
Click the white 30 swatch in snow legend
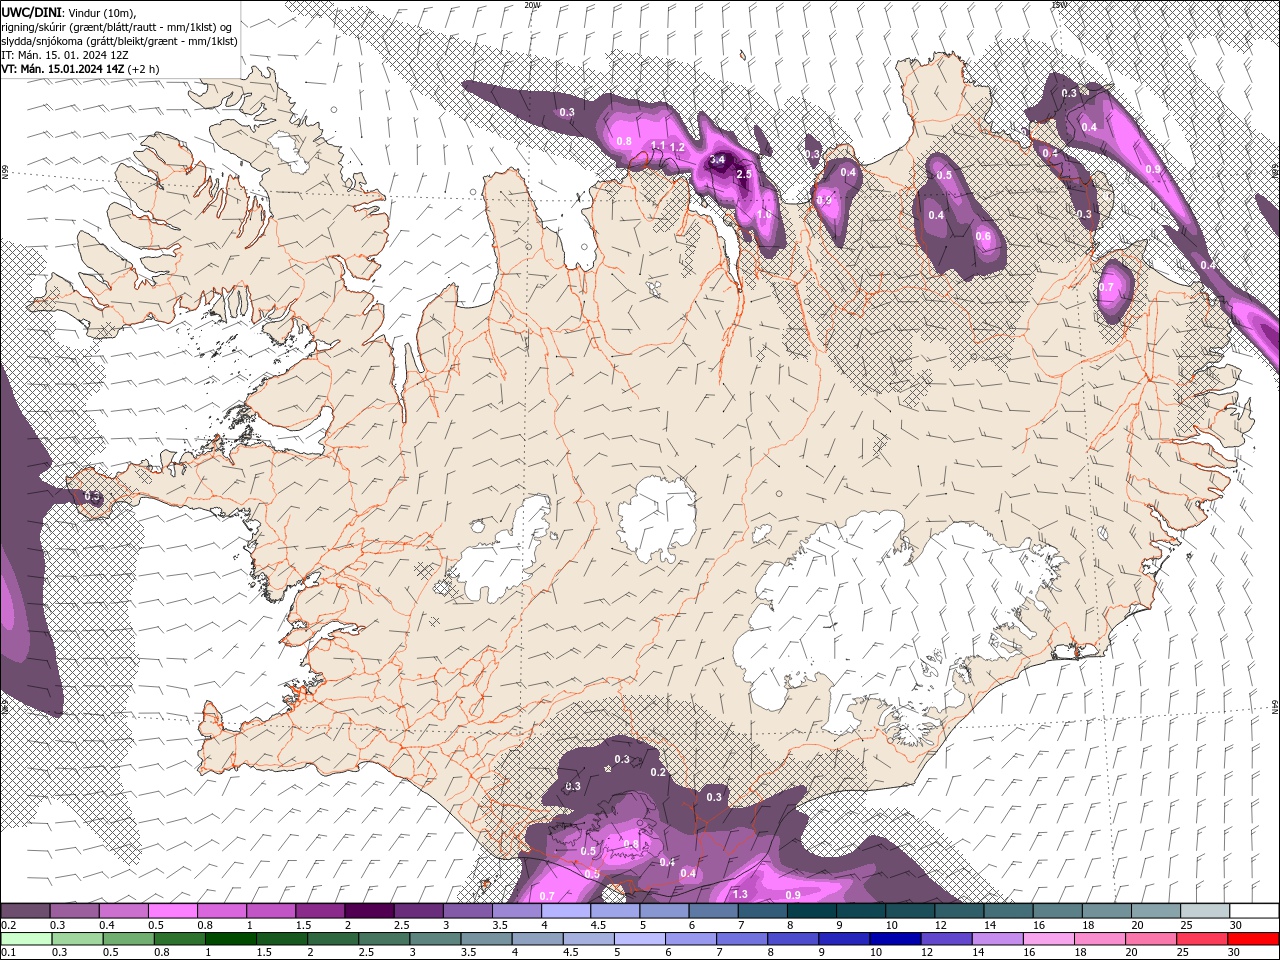[x=1254, y=911]
